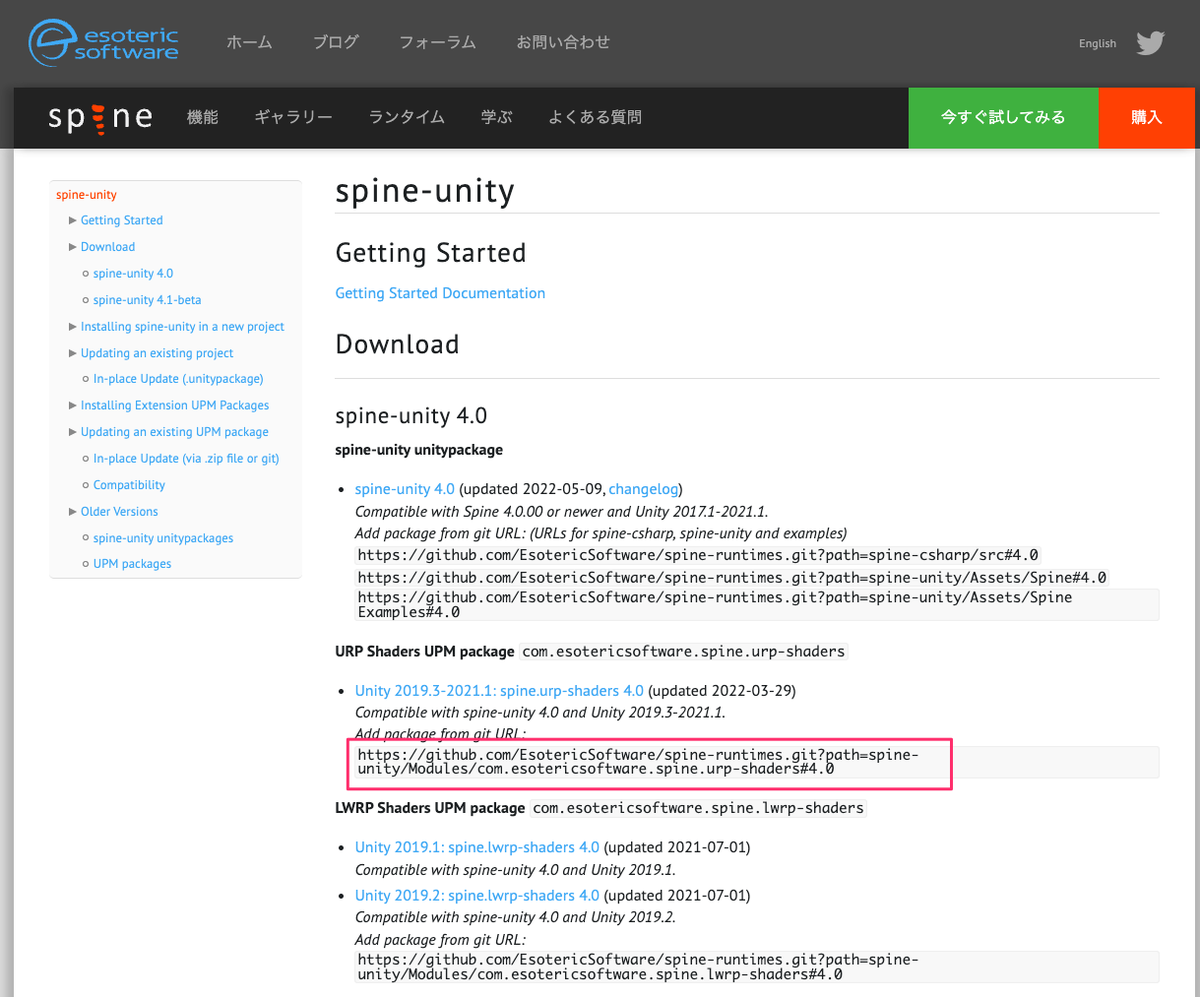1200x997 pixels.
Task: Go to spine-unity 4.1-beta sidebar entry
Action: [x=147, y=300]
